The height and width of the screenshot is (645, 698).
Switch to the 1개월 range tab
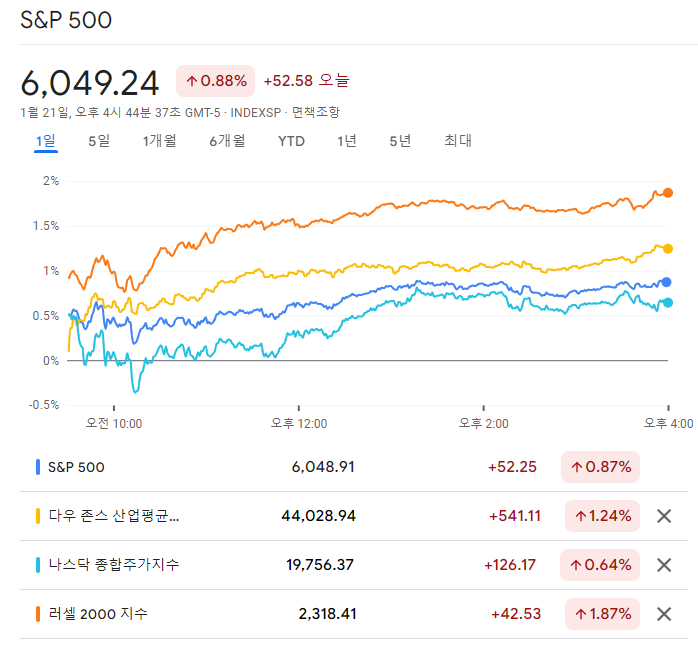click(x=159, y=141)
